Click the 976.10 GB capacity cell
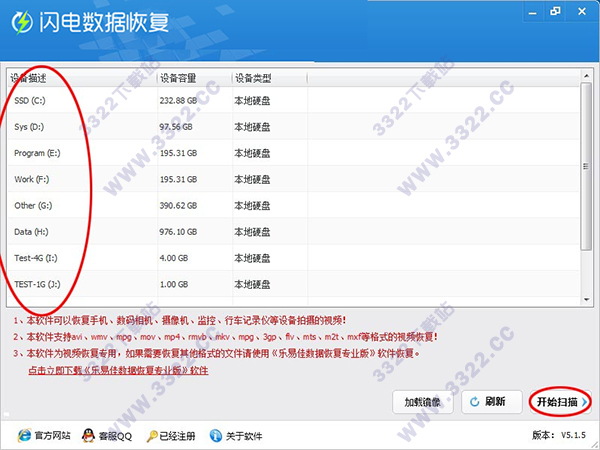The width and height of the screenshot is (600, 450). (x=178, y=232)
